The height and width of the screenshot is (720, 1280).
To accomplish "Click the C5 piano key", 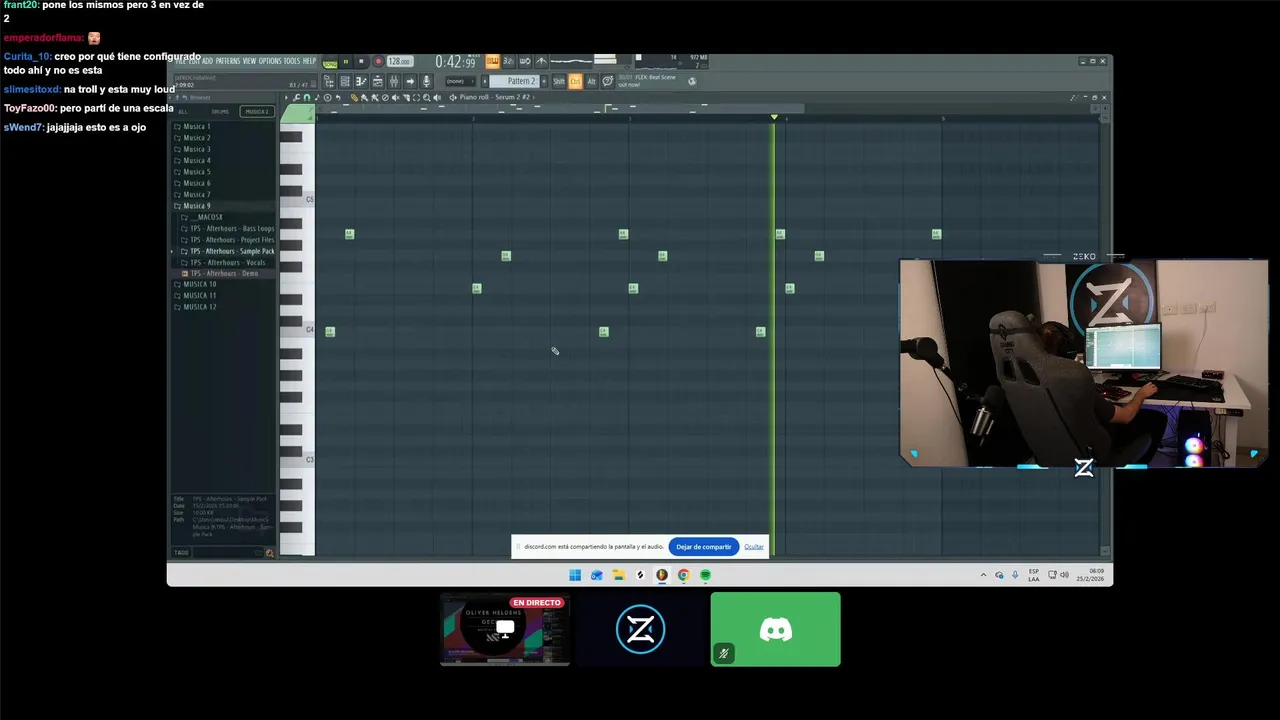I will (x=298, y=200).
